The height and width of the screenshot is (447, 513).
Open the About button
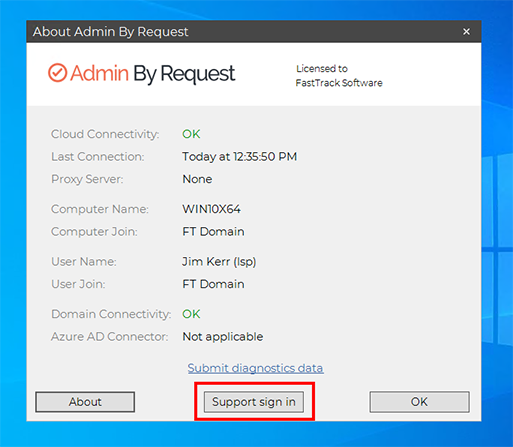(x=85, y=402)
